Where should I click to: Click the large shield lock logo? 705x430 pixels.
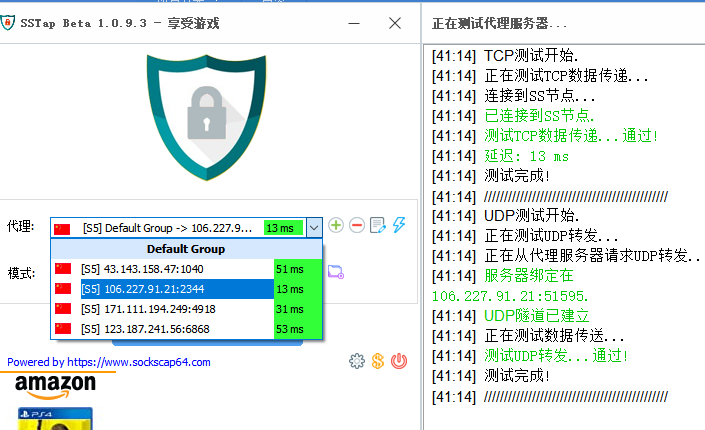click(x=206, y=118)
